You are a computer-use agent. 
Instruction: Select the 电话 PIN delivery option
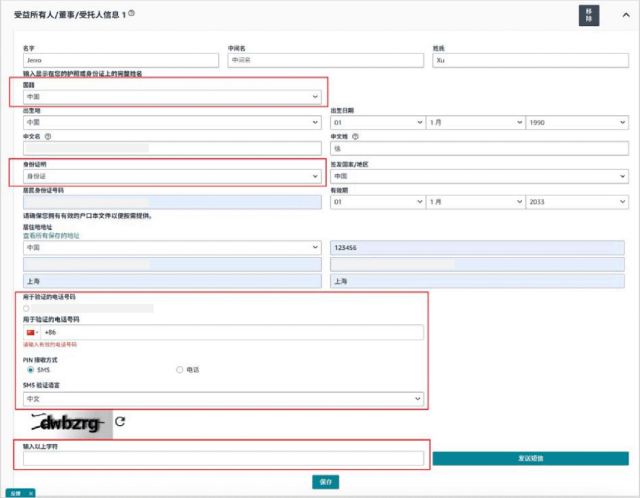[180, 369]
